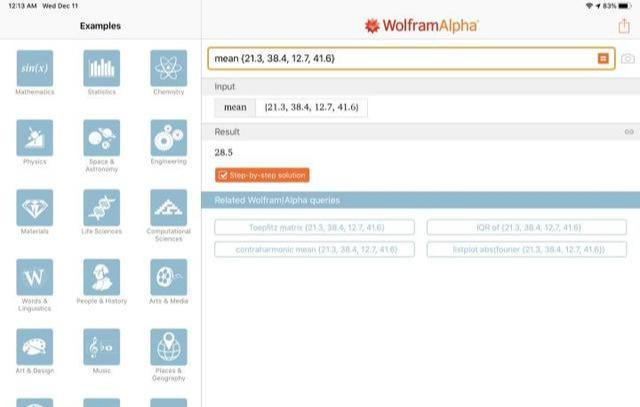This screenshot has width=640, height=407.
Task: Tap the Related Wolfram|Alpha queries header
Action: (x=421, y=200)
